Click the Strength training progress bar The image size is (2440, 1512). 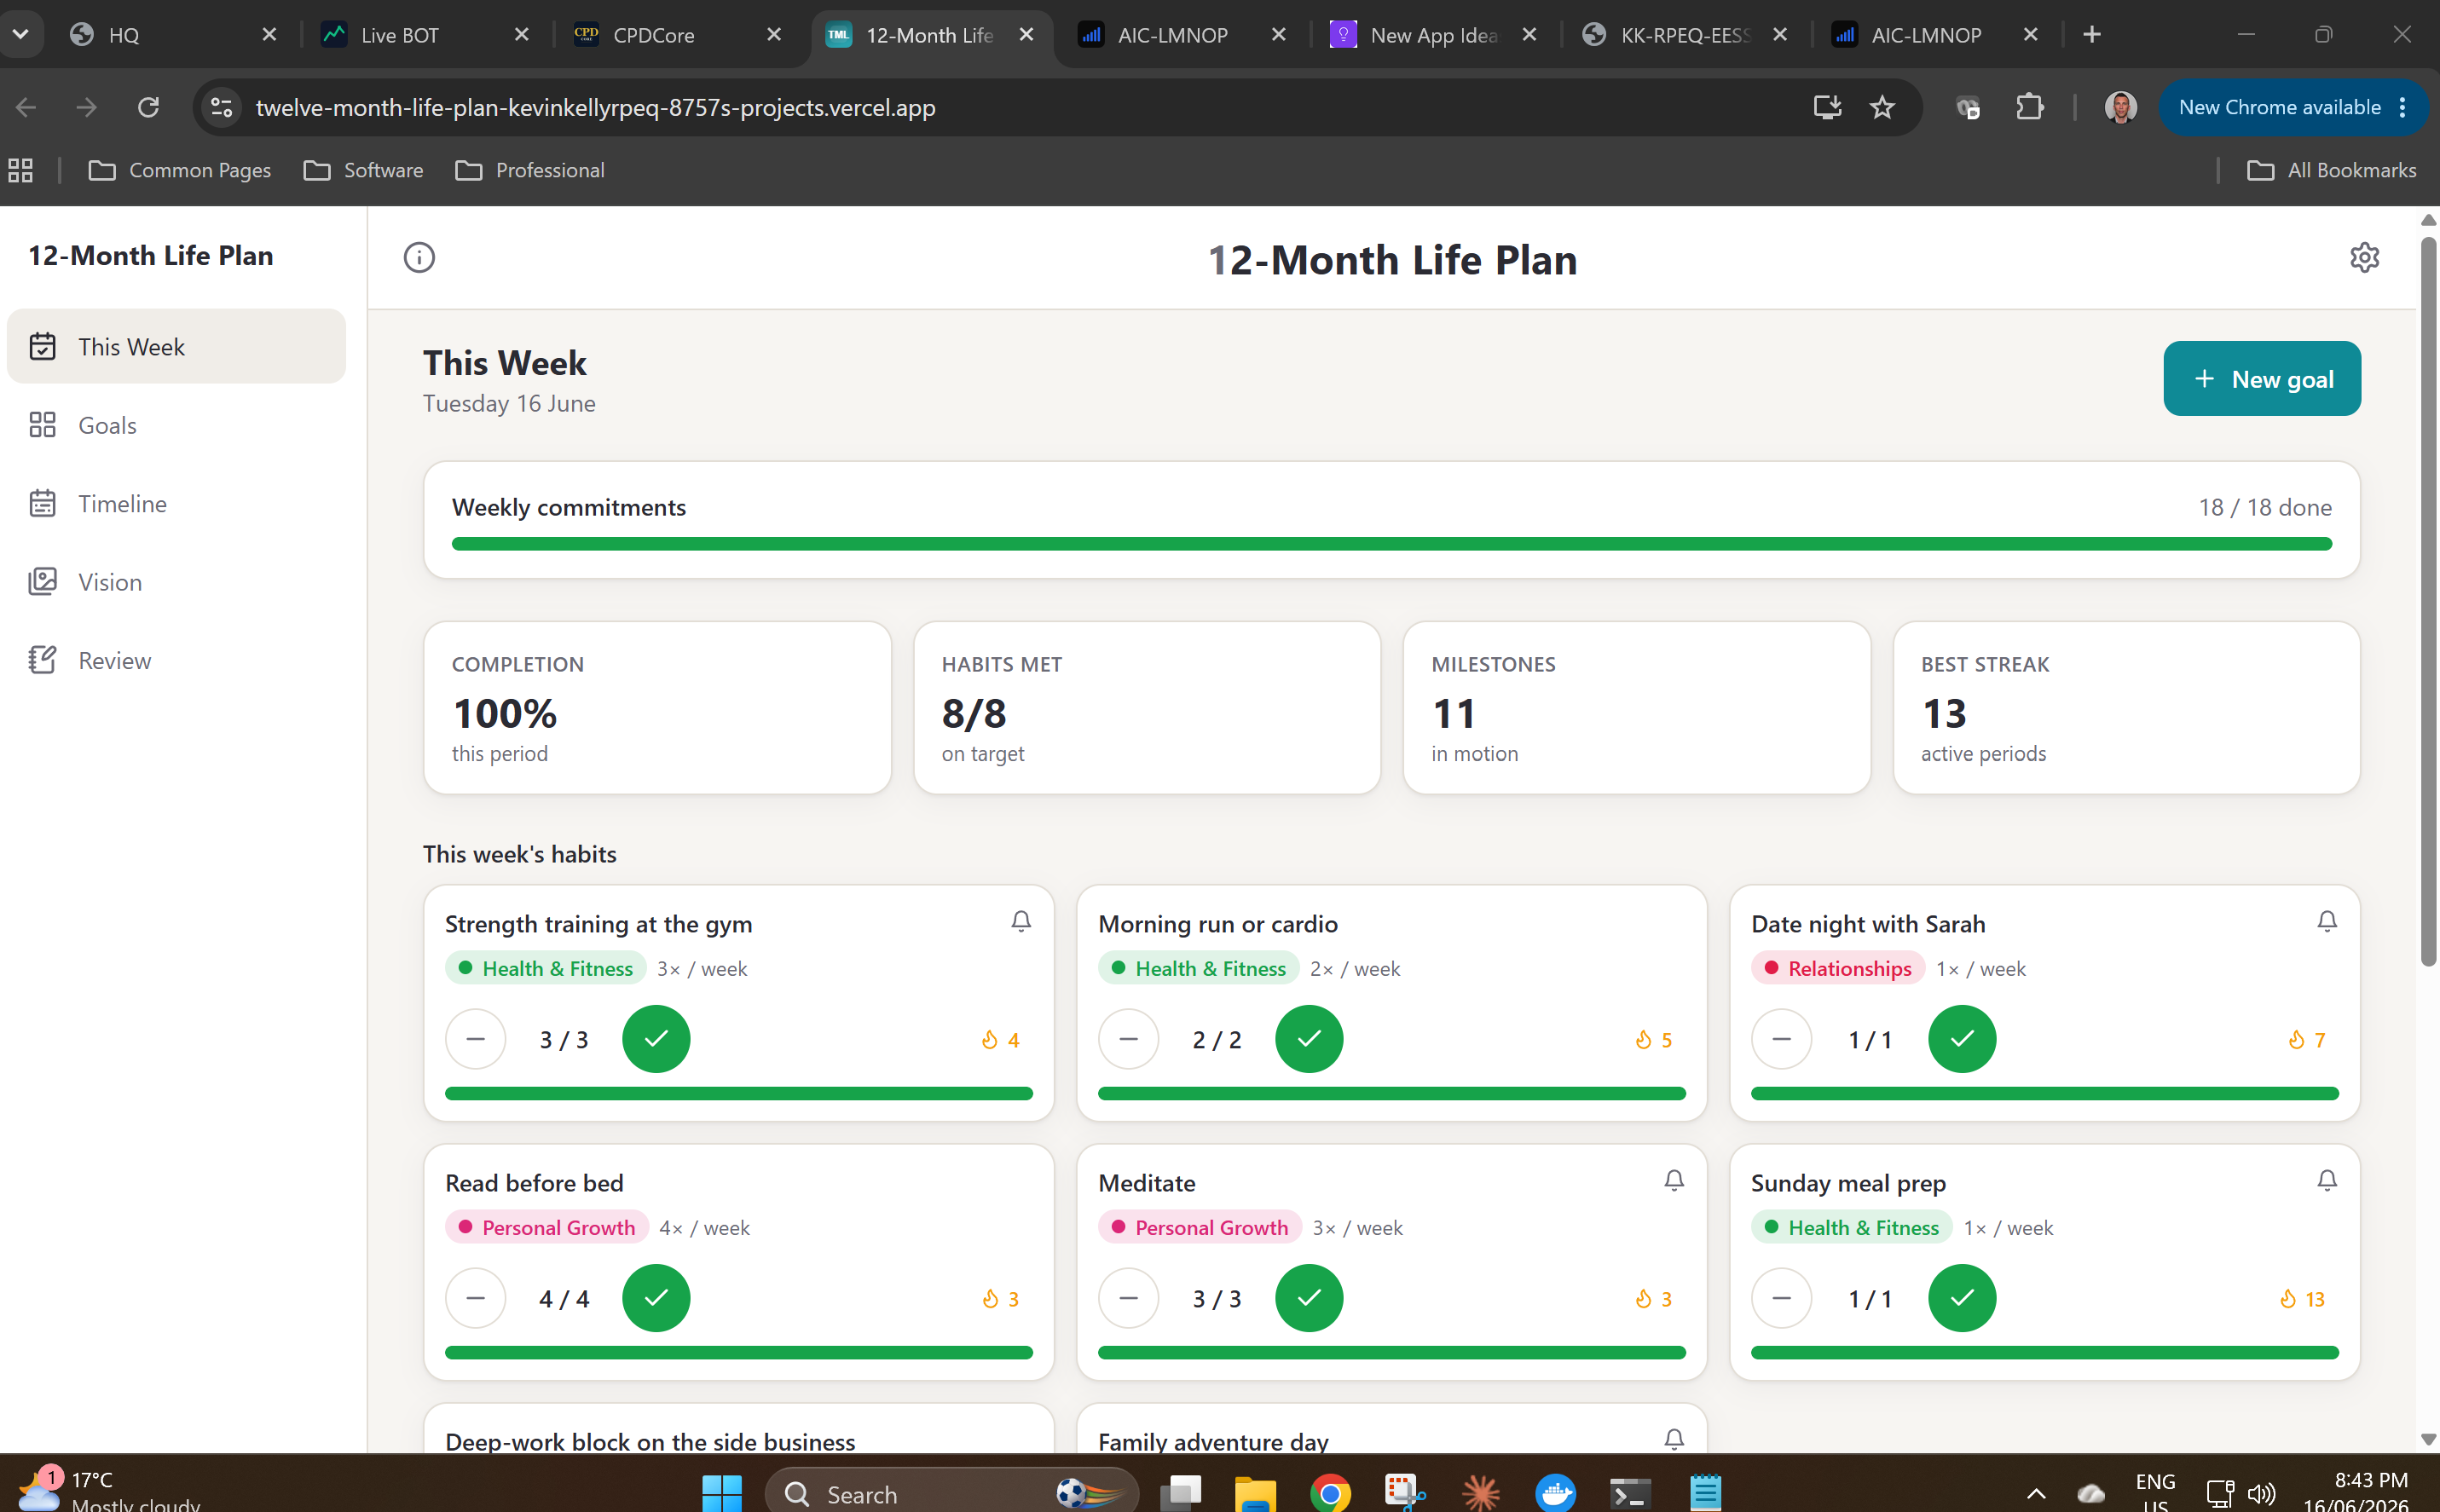pos(739,1094)
